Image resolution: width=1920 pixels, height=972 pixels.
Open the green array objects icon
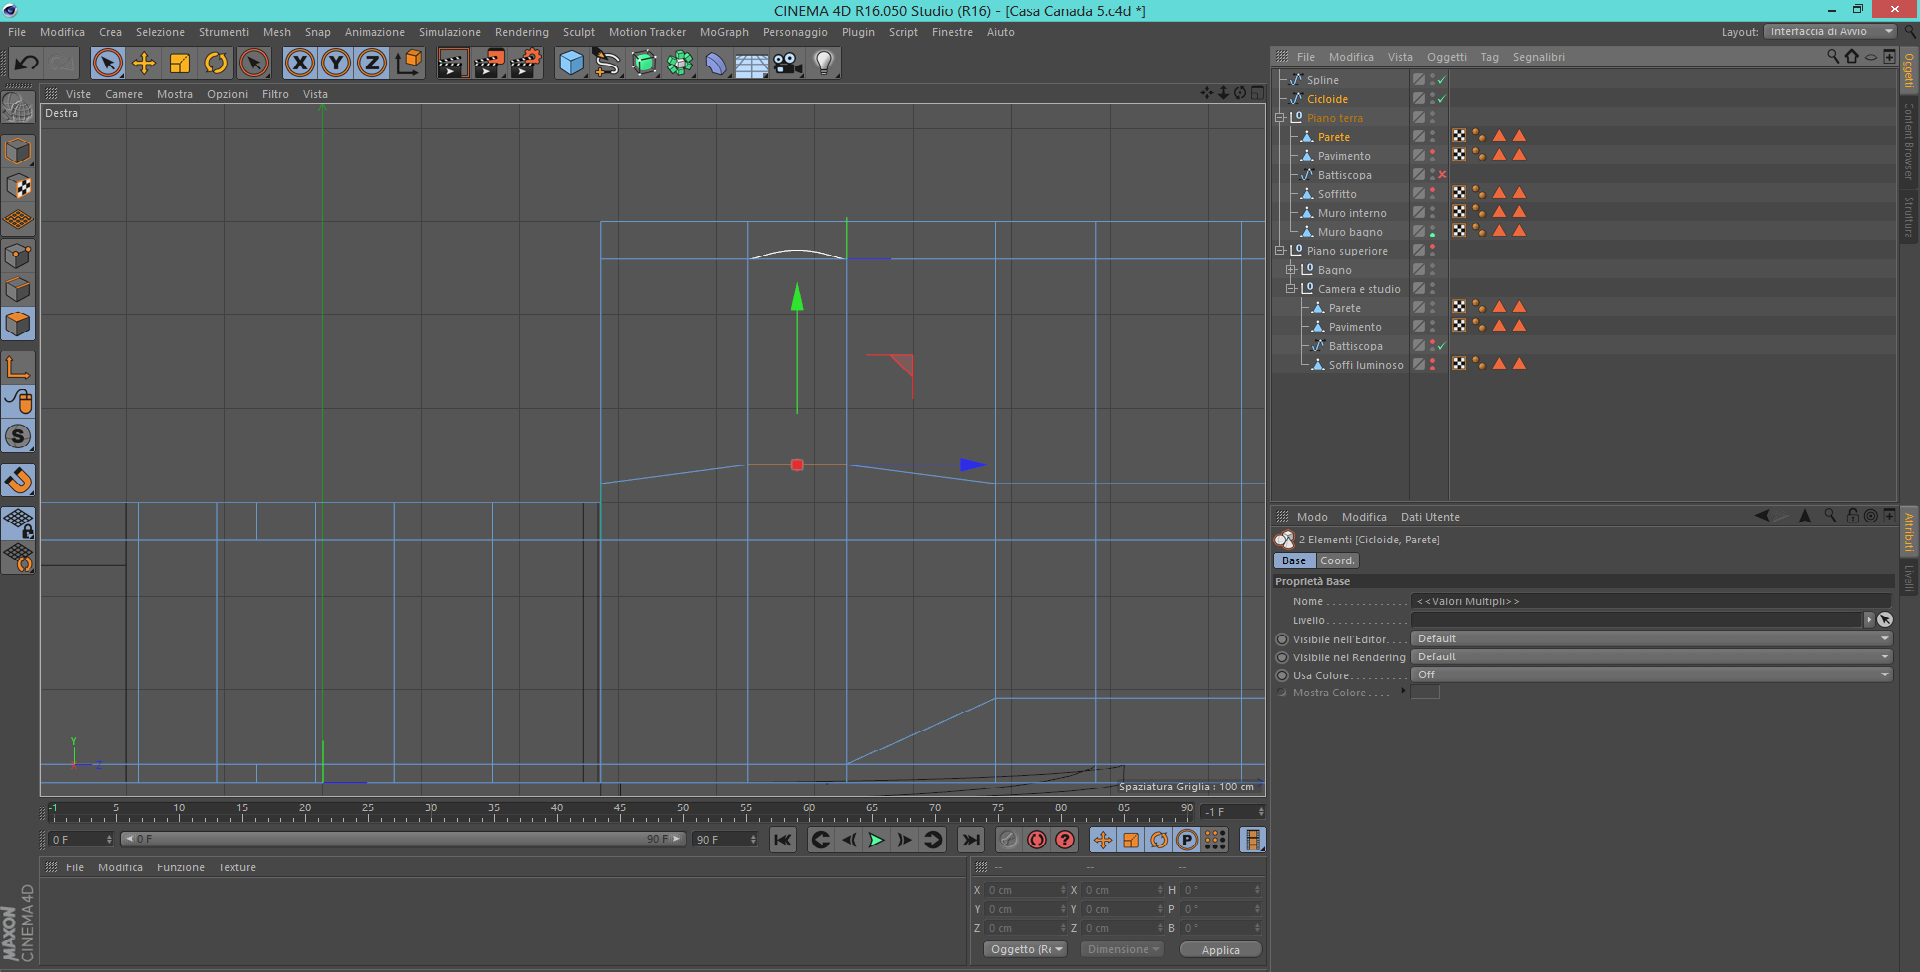click(680, 63)
